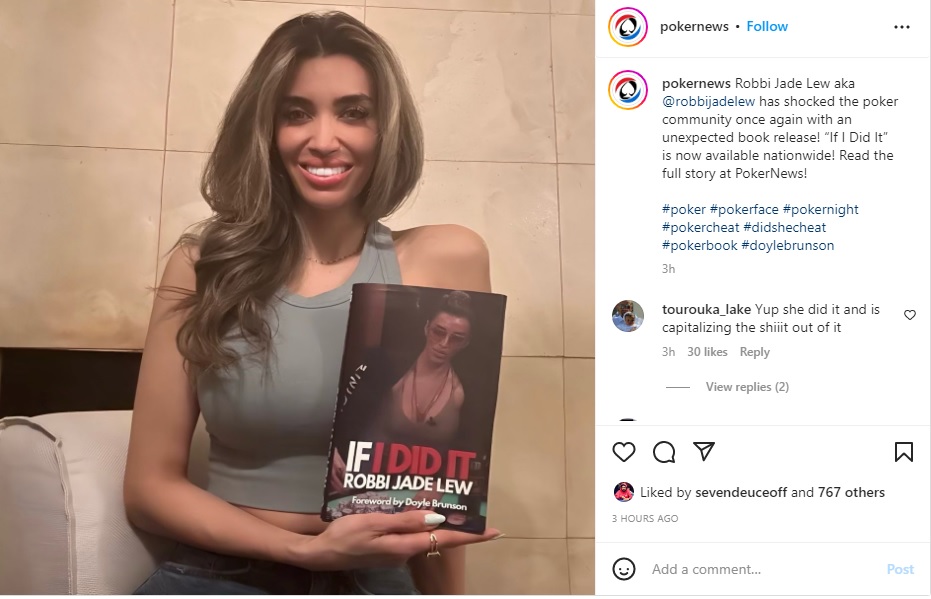Follow the pokernews account
Image resolution: width=931 pixels, height=599 pixels.
pos(767,27)
